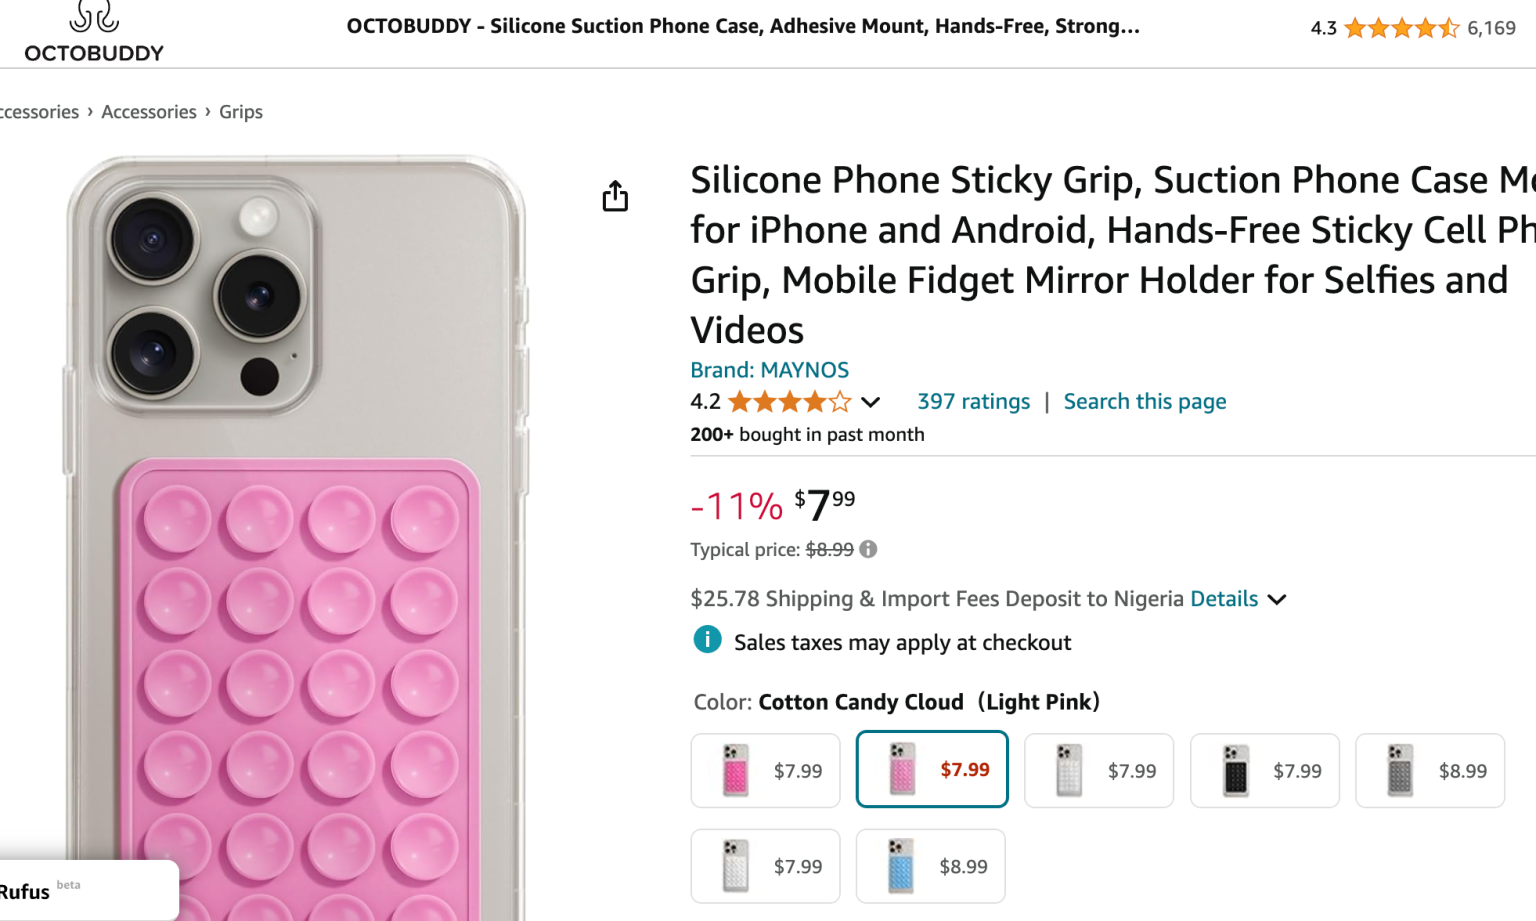
Task: Click the green sales taxes info icon
Action: click(x=707, y=639)
